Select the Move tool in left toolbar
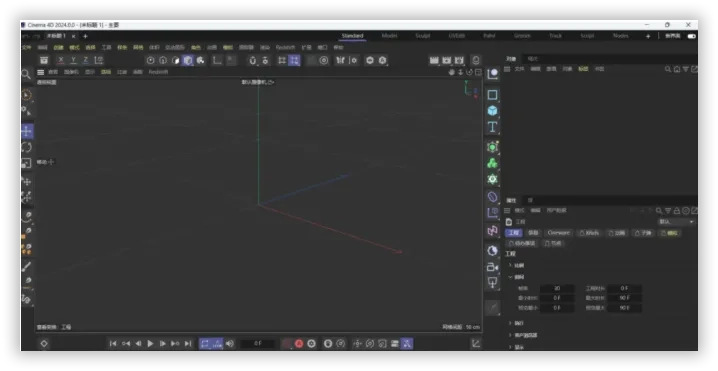 click(x=27, y=131)
